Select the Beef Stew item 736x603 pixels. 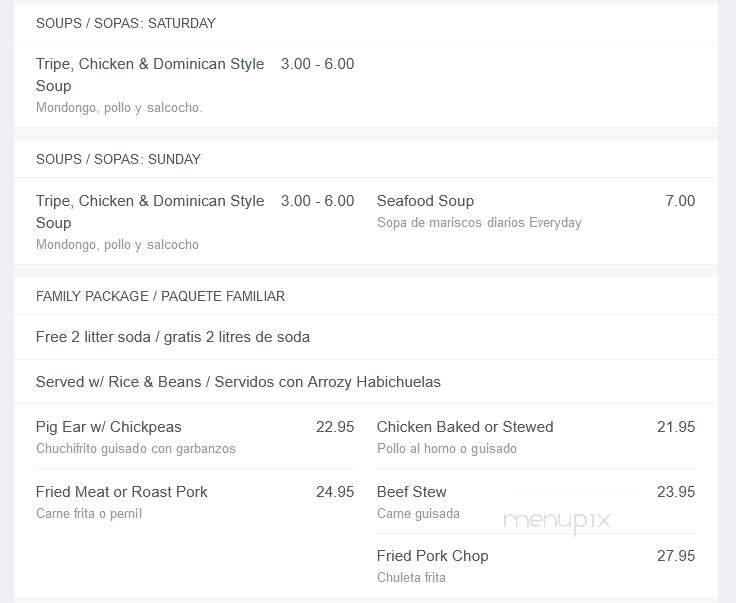click(412, 492)
